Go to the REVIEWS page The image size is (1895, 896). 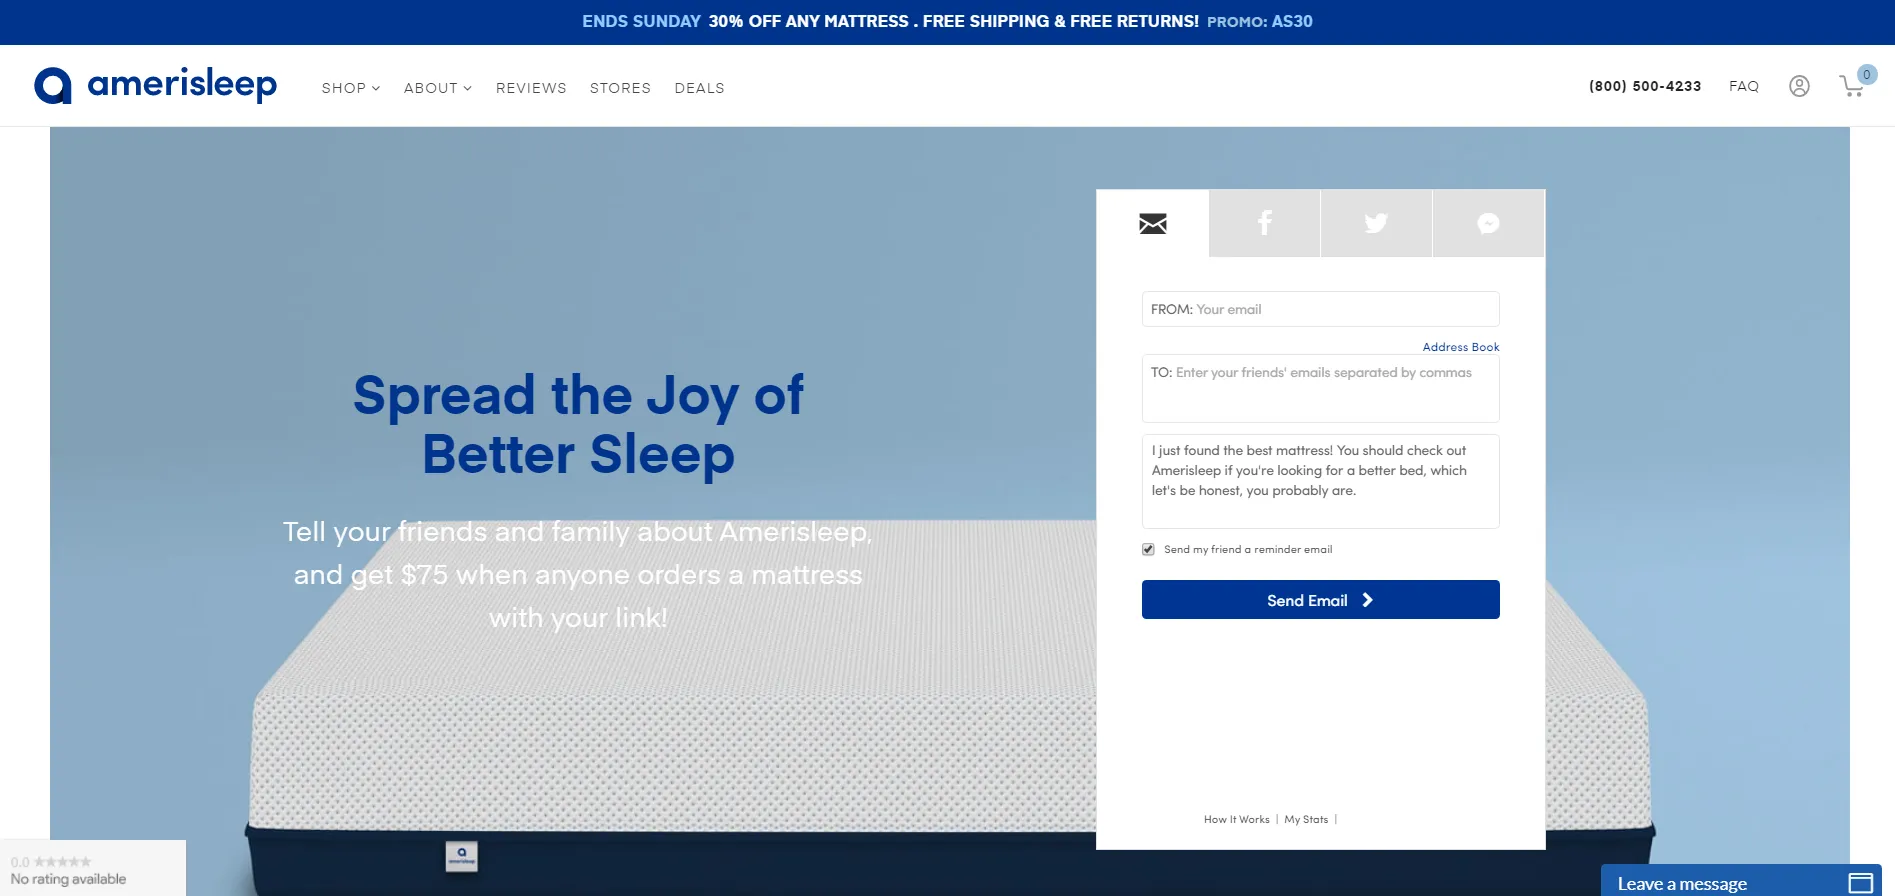pos(531,88)
